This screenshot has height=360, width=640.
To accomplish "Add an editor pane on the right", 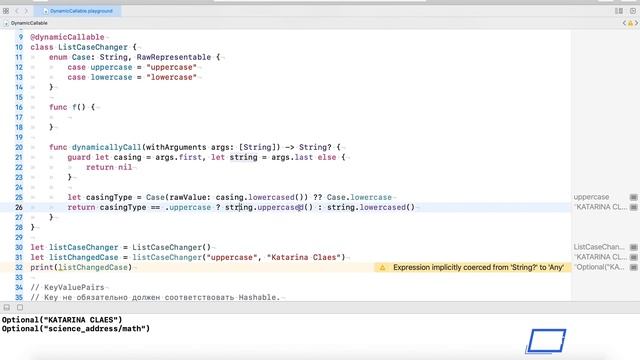I will click(633, 11).
